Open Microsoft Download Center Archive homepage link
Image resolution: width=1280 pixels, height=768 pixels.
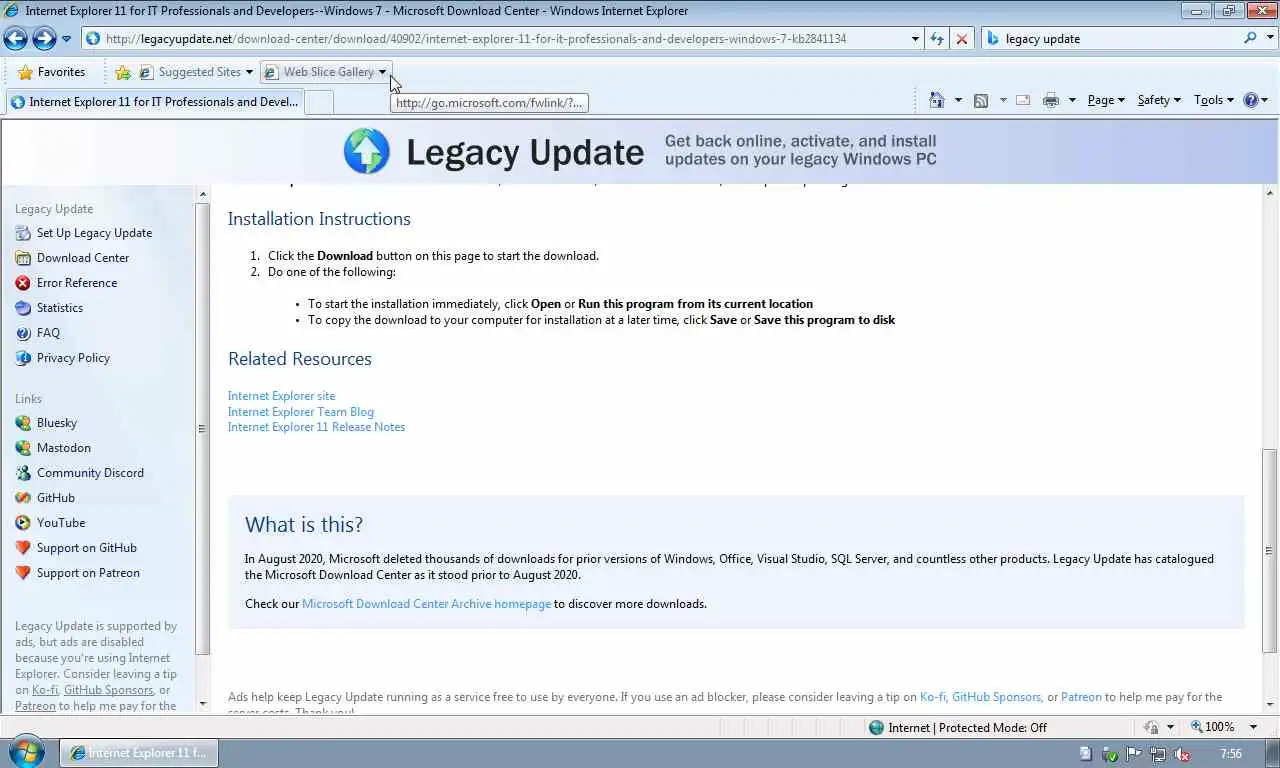pyautogui.click(x=426, y=604)
